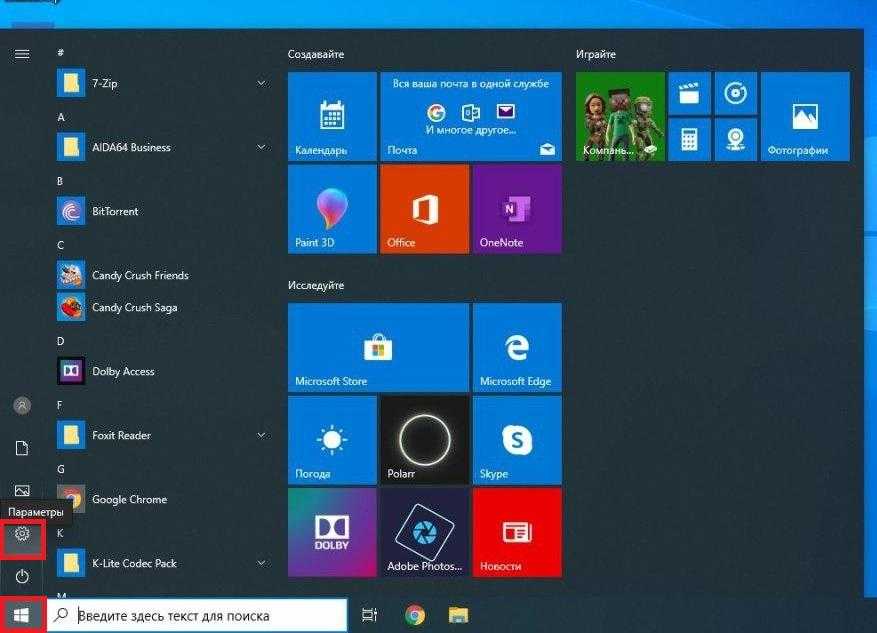This screenshot has width=877, height=633.
Task: Open the Paint 3D tile
Action: pos(332,209)
